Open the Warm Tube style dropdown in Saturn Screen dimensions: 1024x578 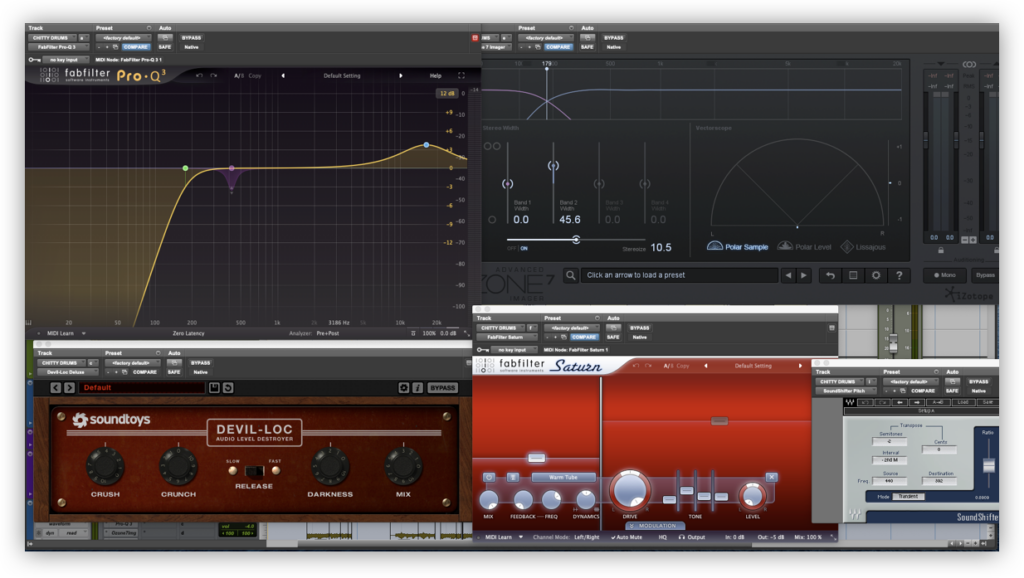pos(564,477)
